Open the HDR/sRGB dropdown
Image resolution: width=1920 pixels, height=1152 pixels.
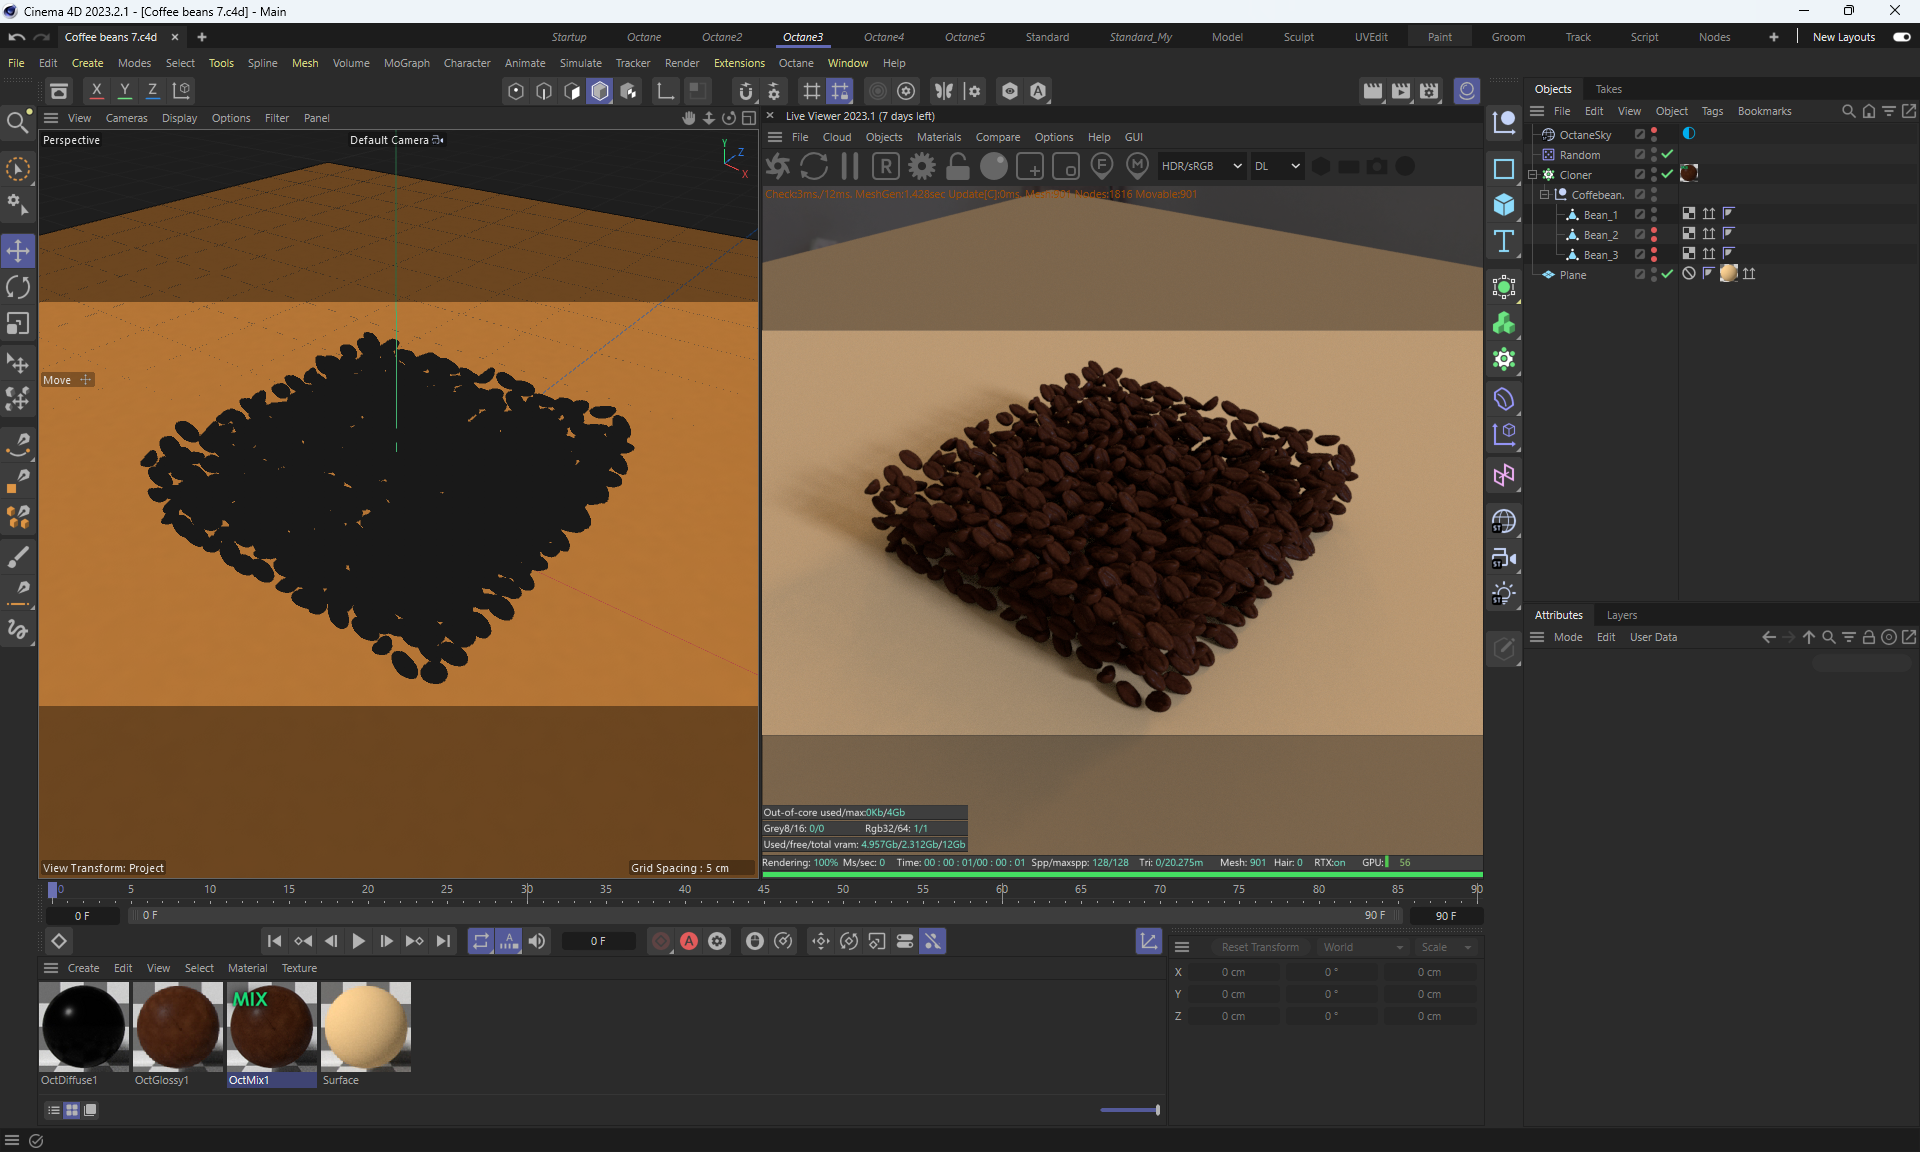pos(1201,166)
